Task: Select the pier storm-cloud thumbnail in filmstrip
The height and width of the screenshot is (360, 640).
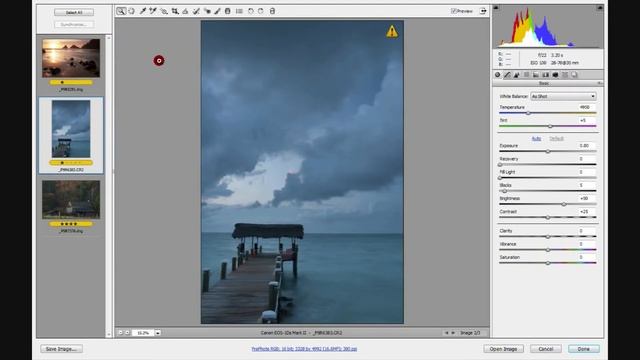Action: [x=71, y=129]
